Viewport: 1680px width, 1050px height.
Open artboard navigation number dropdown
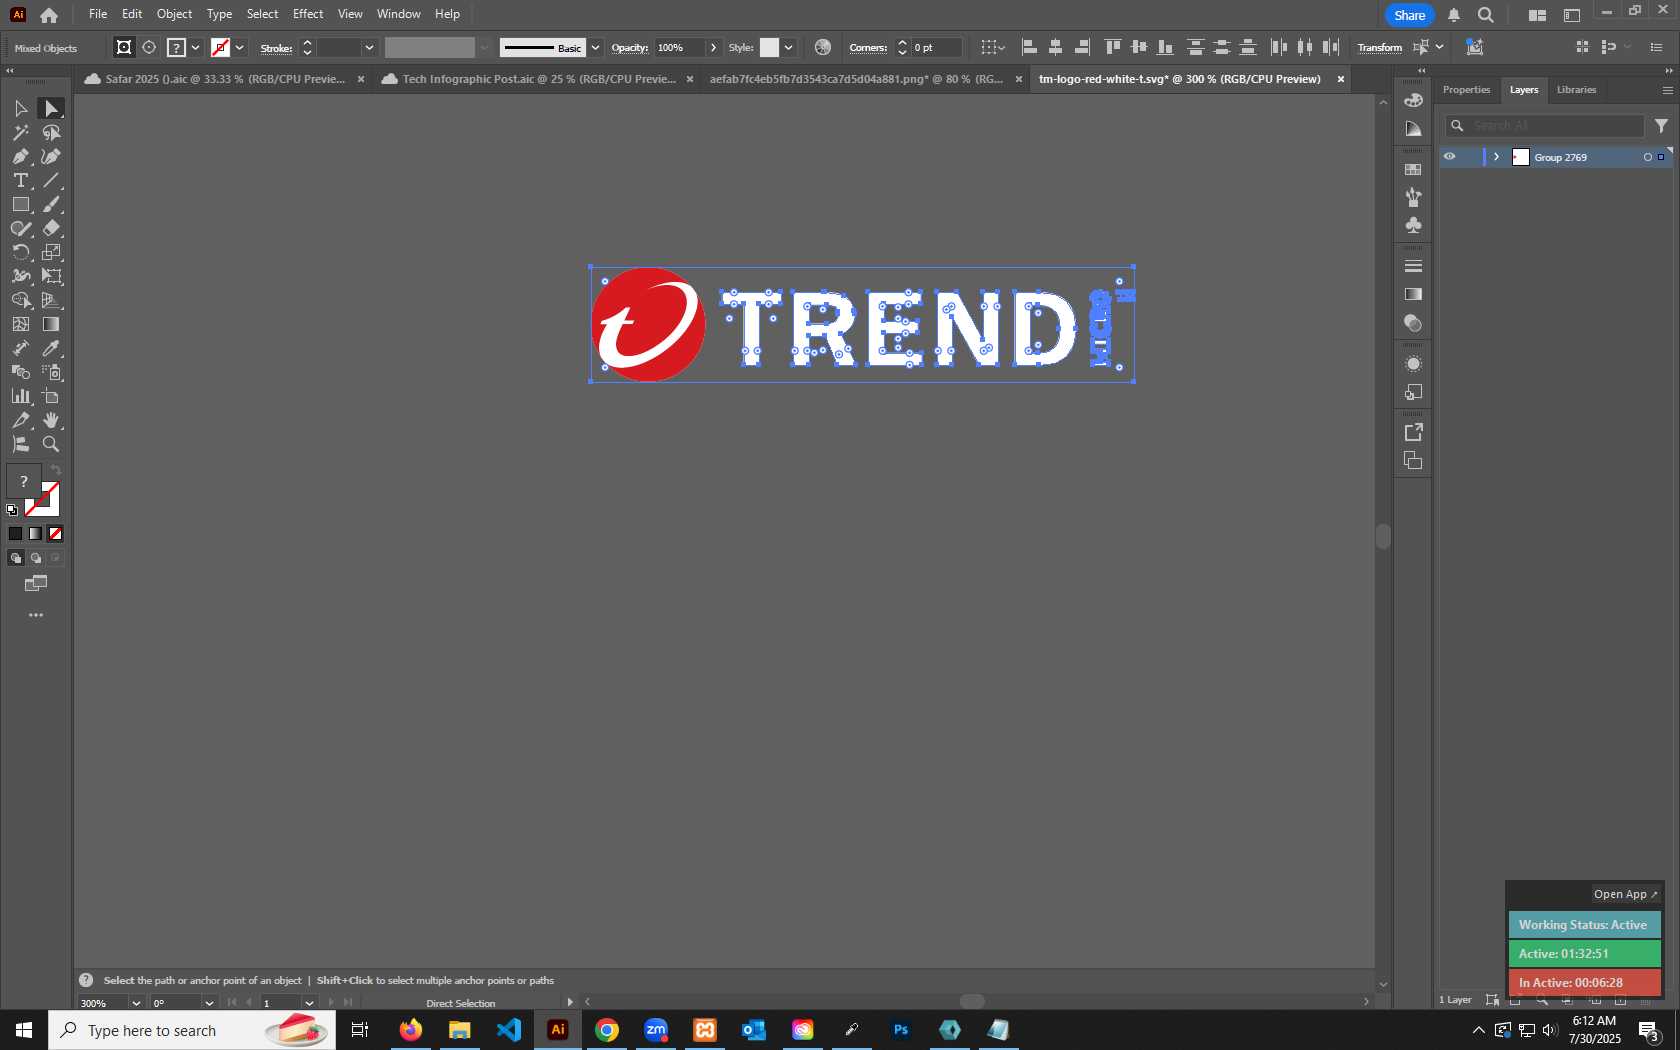[309, 1003]
